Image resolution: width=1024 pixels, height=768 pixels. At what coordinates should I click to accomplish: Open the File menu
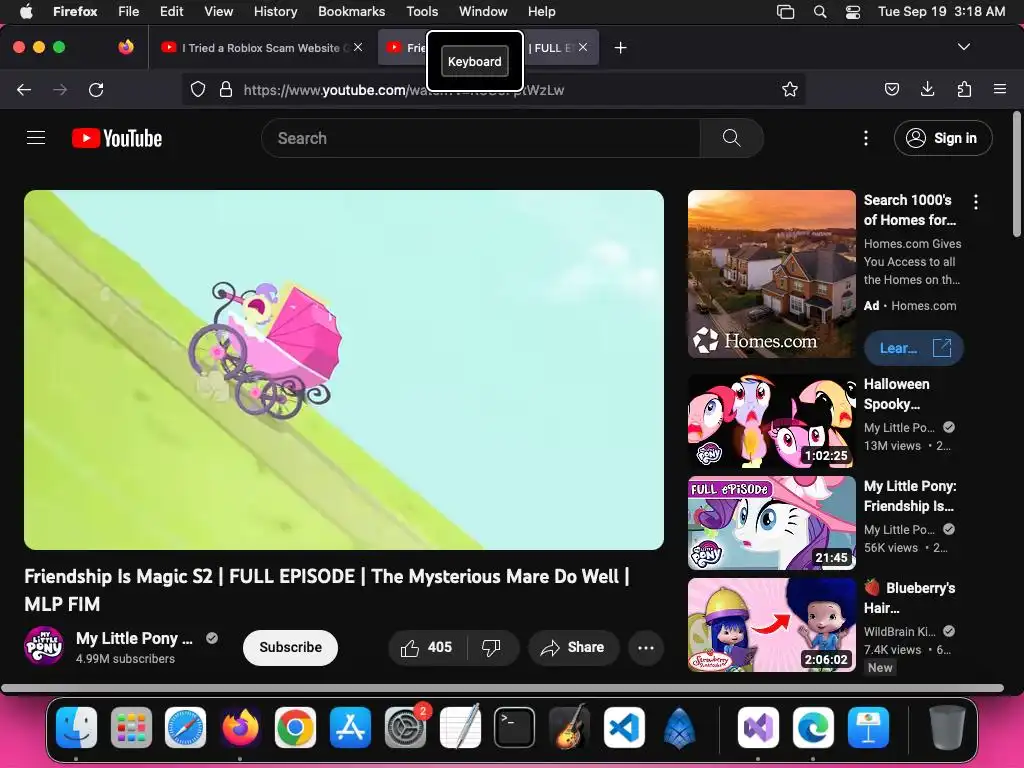click(129, 12)
